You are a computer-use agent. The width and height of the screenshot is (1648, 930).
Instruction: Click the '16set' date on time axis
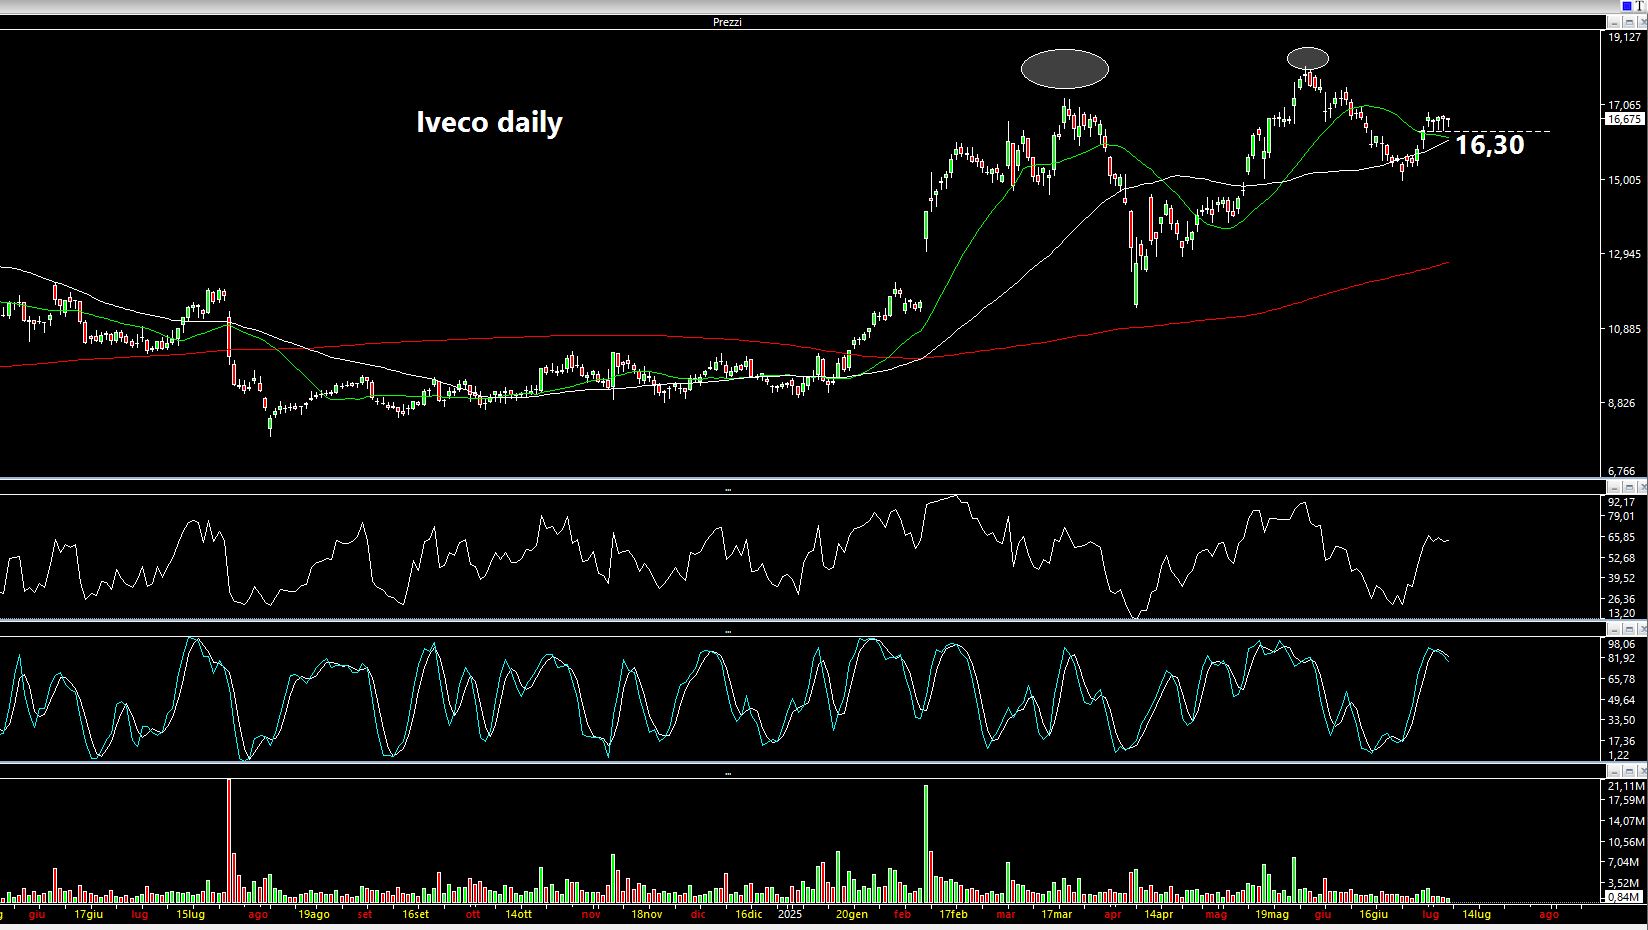(415, 914)
